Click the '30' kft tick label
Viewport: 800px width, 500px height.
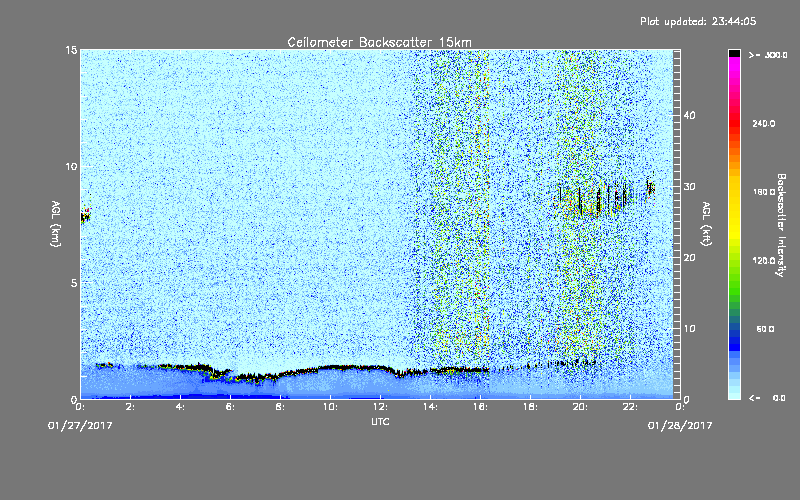point(689,187)
